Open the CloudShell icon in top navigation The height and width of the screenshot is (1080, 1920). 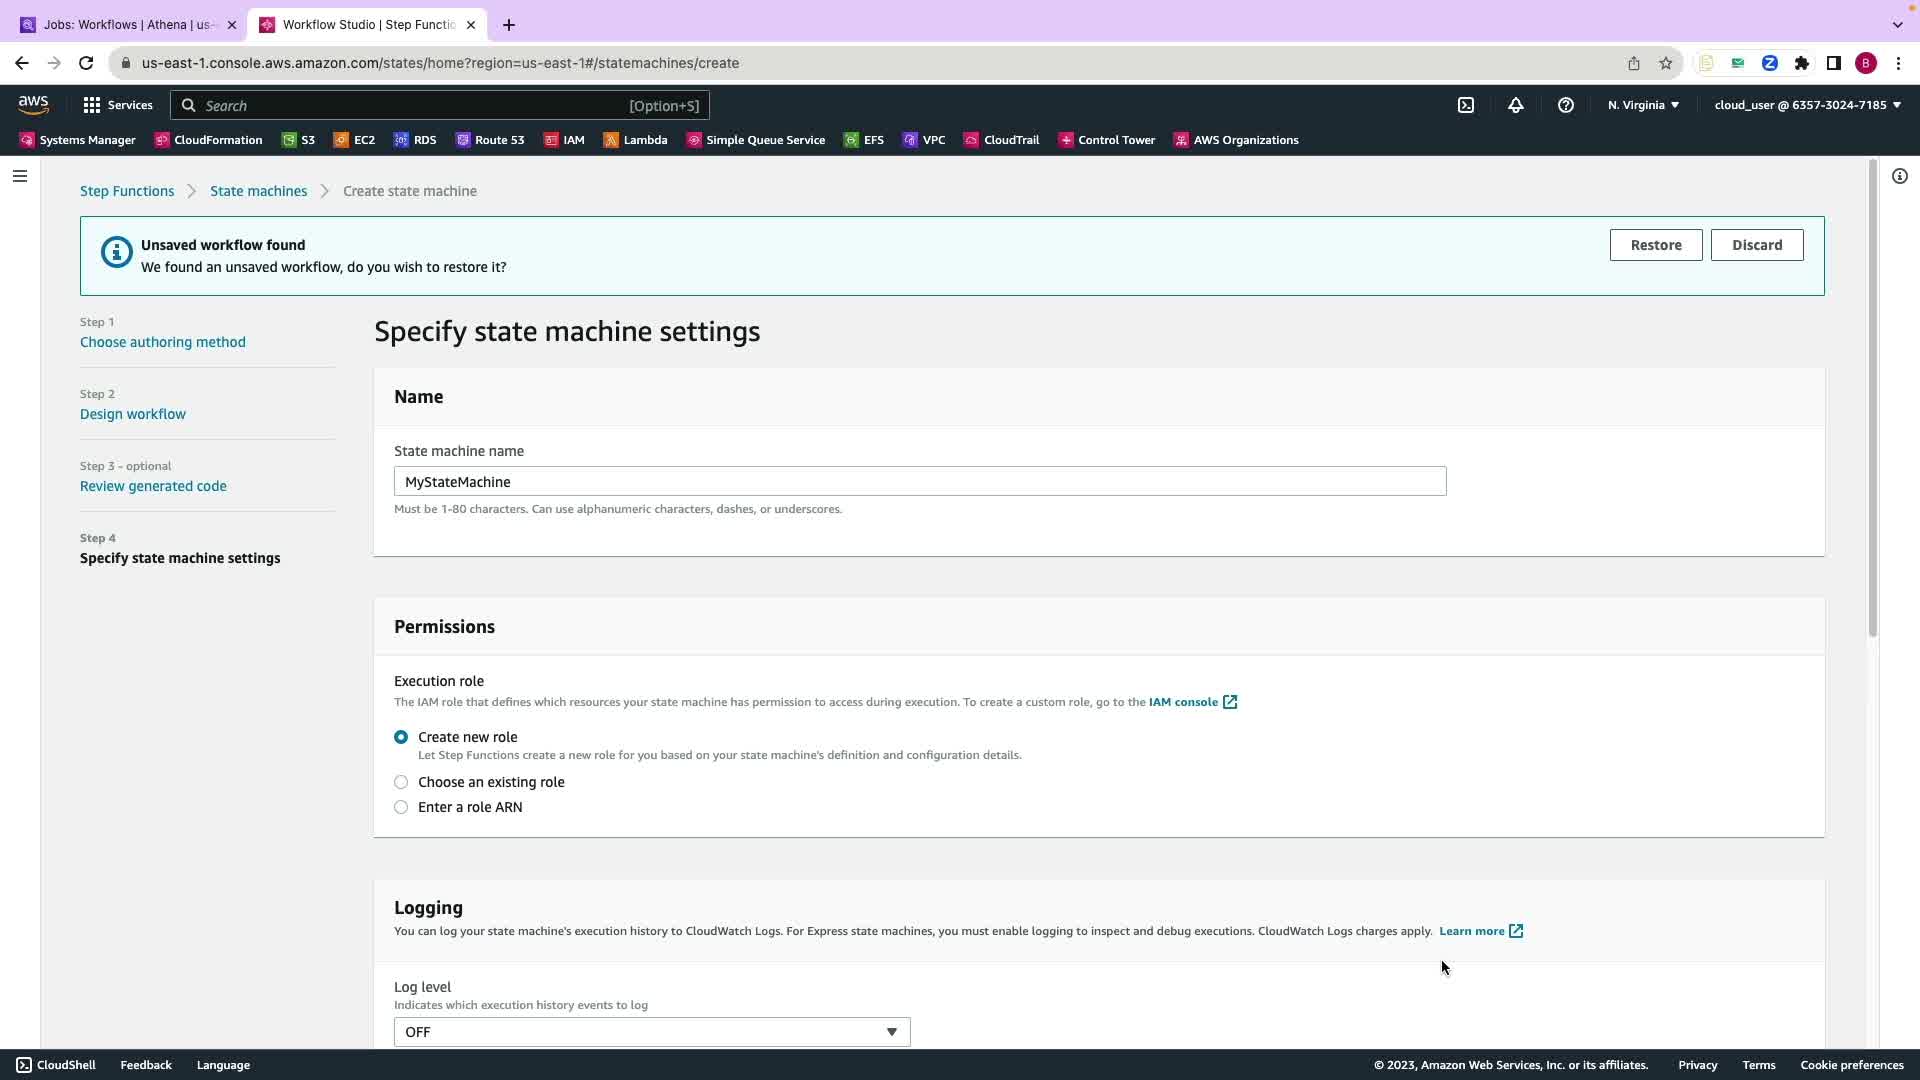1465,105
